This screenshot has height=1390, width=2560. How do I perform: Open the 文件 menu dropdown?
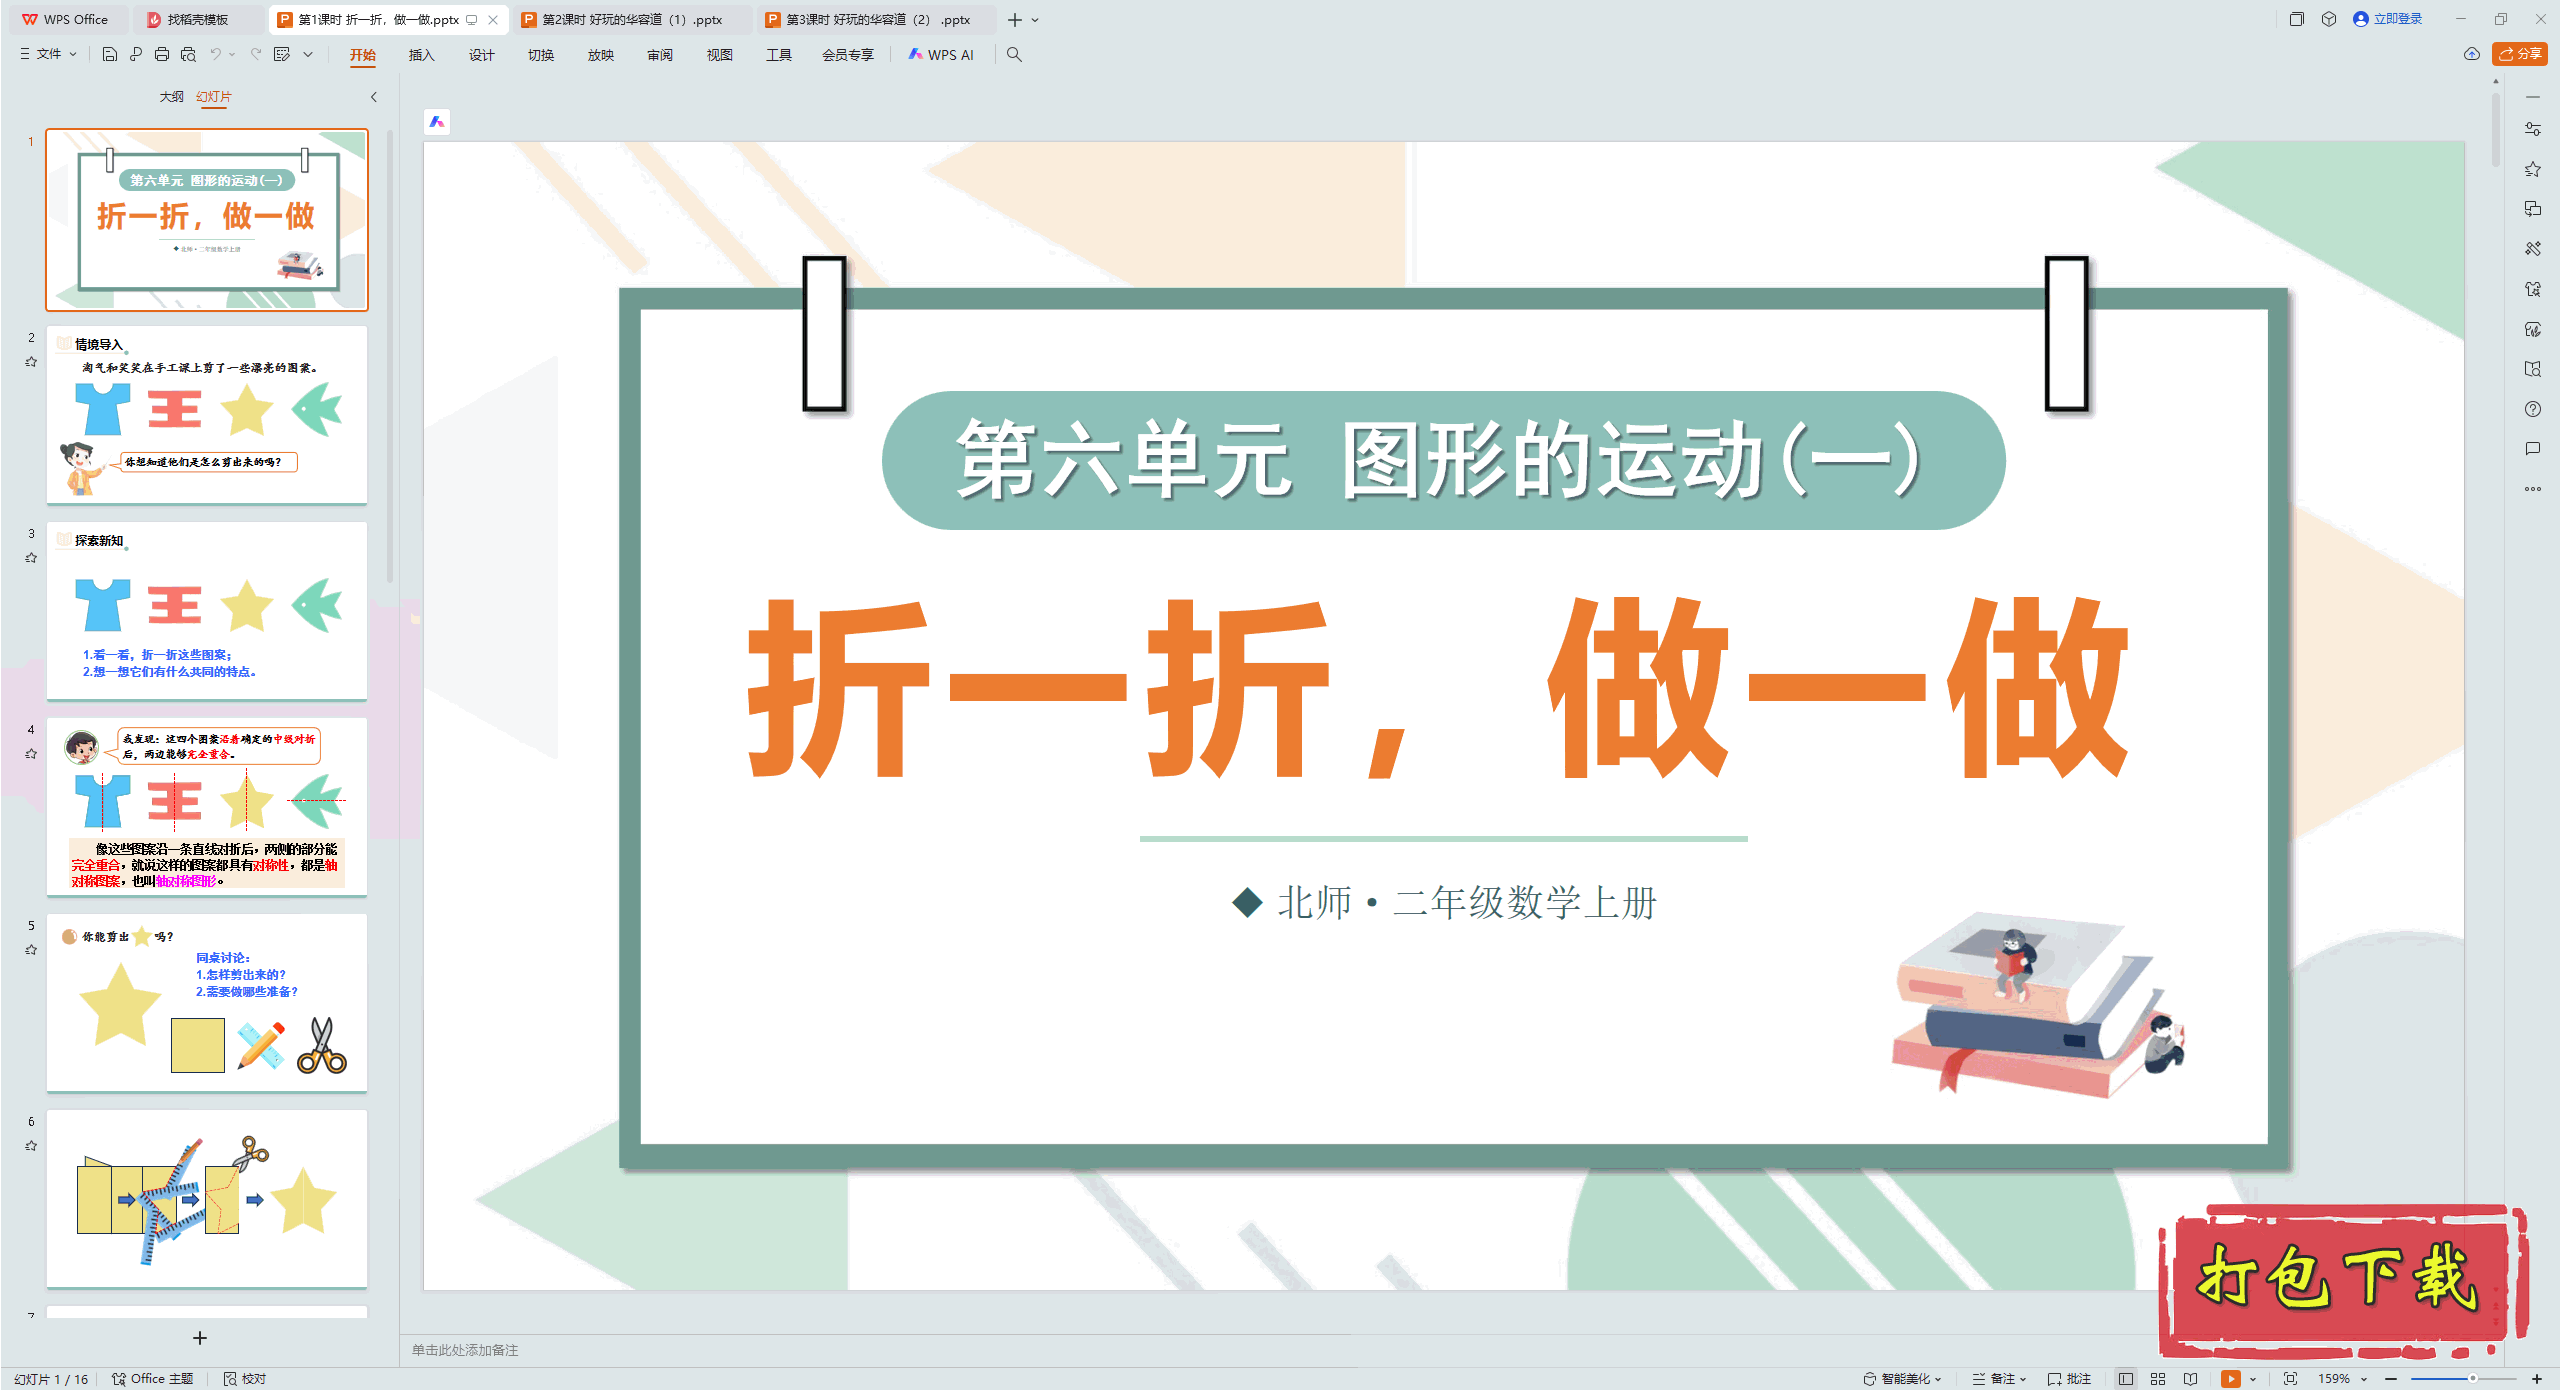click(x=49, y=54)
